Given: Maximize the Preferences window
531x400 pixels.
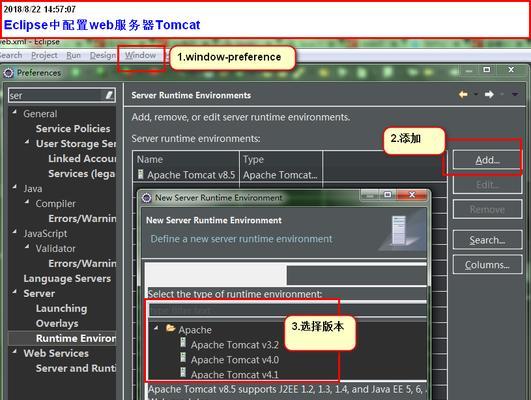Looking at the screenshot, I should click(x=487, y=70).
